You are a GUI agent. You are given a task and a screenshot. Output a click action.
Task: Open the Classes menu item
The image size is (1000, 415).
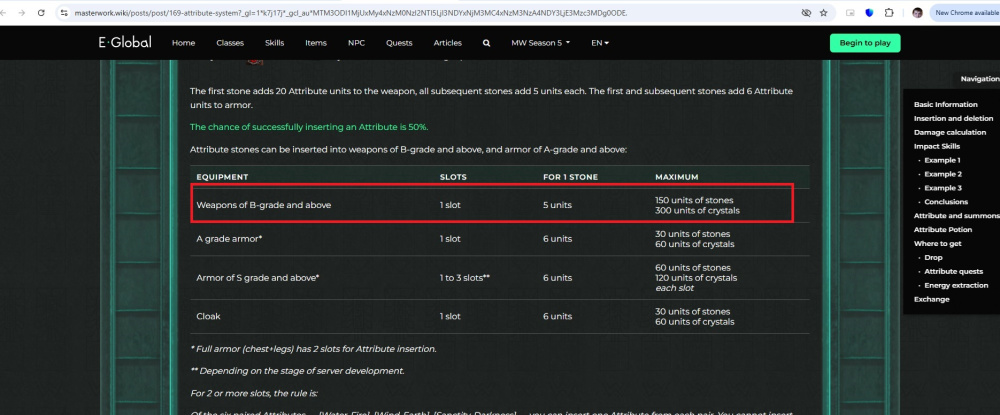click(230, 43)
